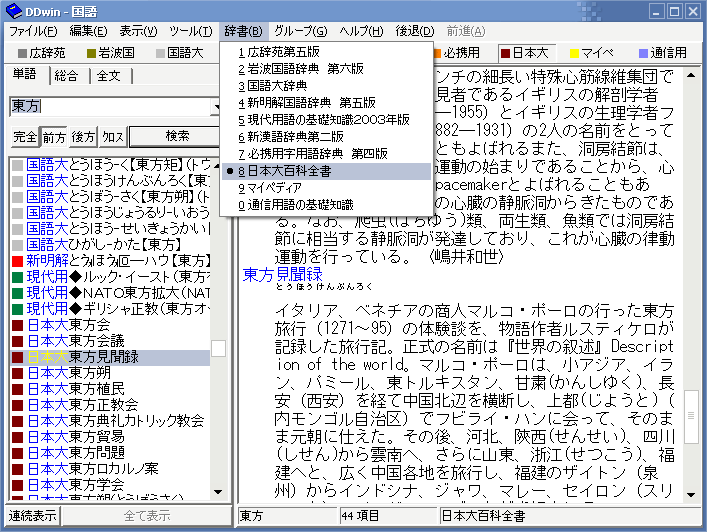Open the ツール(T) menu
This screenshot has height=532, width=707.
(x=190, y=31)
